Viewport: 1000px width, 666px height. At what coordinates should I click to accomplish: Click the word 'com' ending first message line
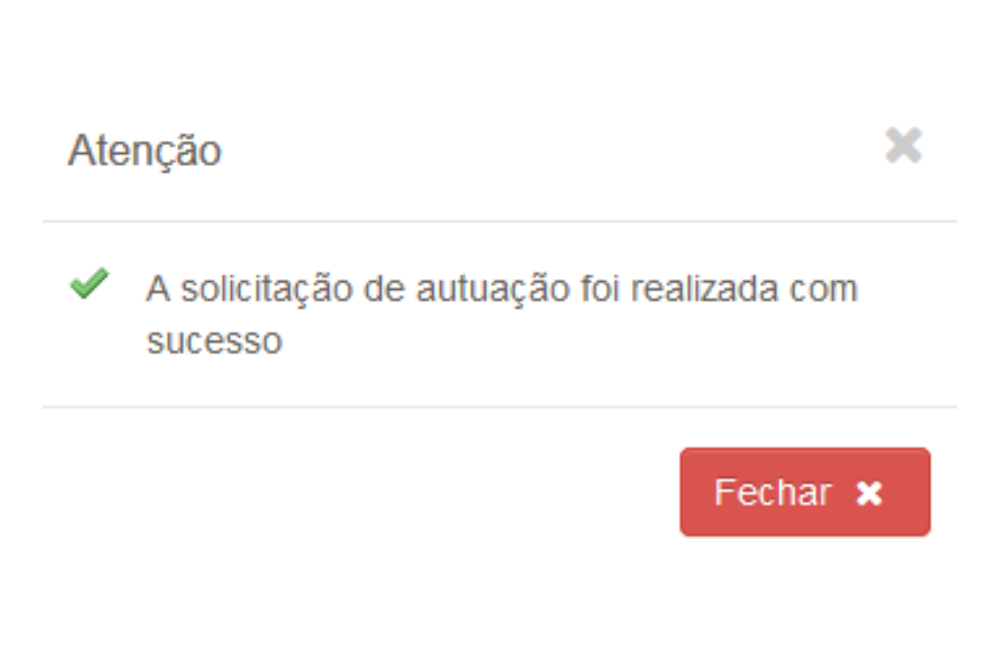(x=823, y=290)
